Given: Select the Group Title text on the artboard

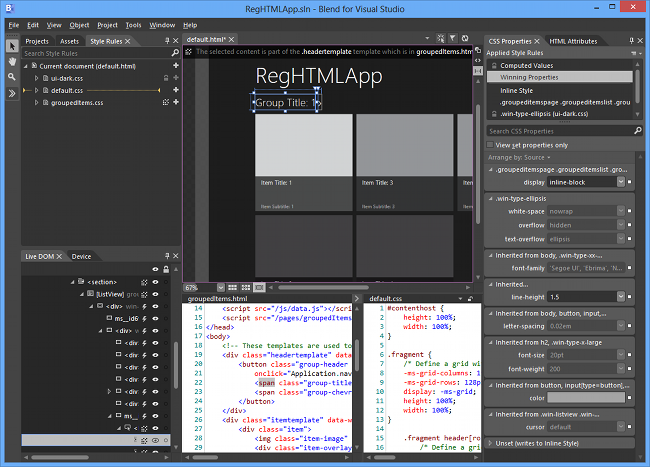Looking at the screenshot, I should pos(285,102).
